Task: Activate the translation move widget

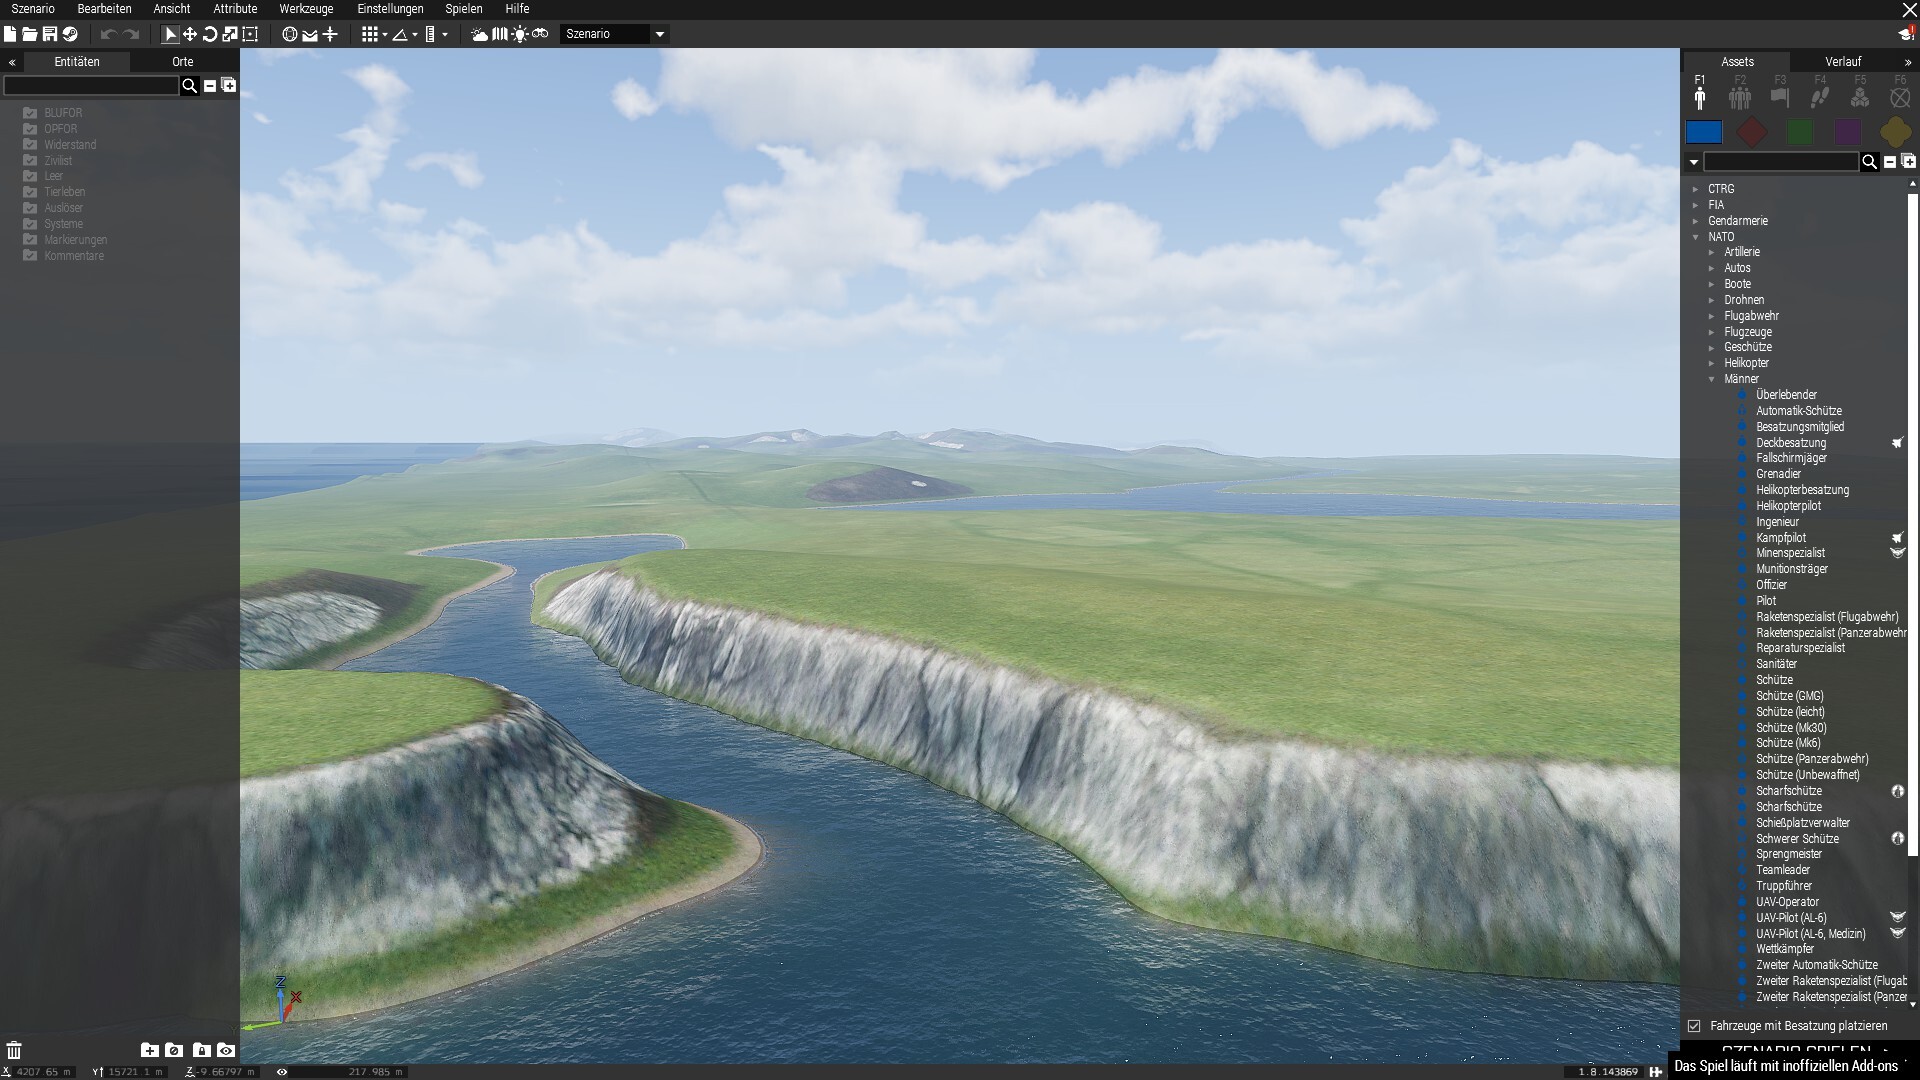Action: point(190,34)
